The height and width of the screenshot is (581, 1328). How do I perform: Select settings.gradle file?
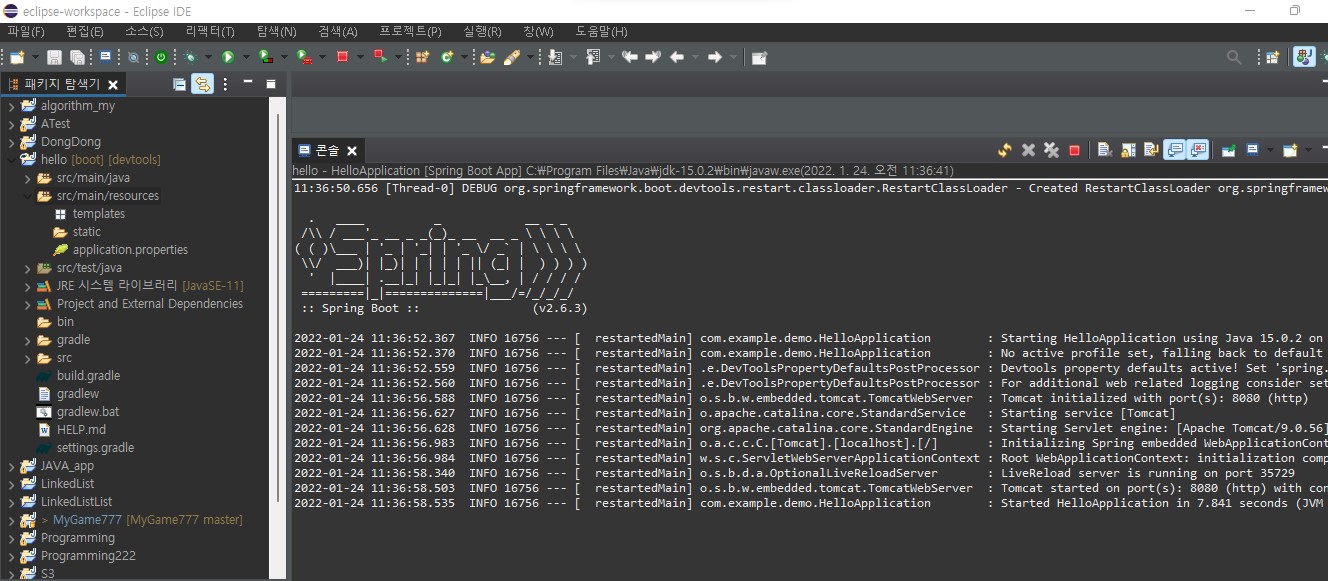(95, 448)
